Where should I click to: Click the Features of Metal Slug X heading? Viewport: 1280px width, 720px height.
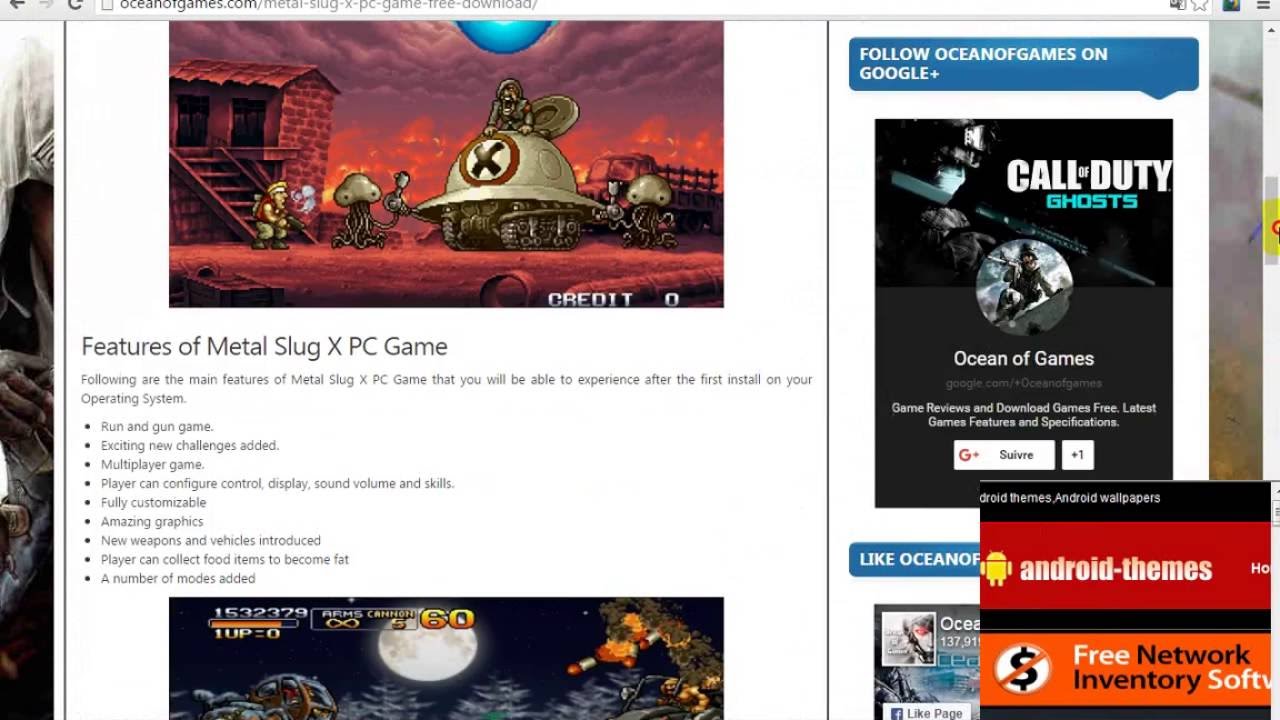(x=264, y=346)
